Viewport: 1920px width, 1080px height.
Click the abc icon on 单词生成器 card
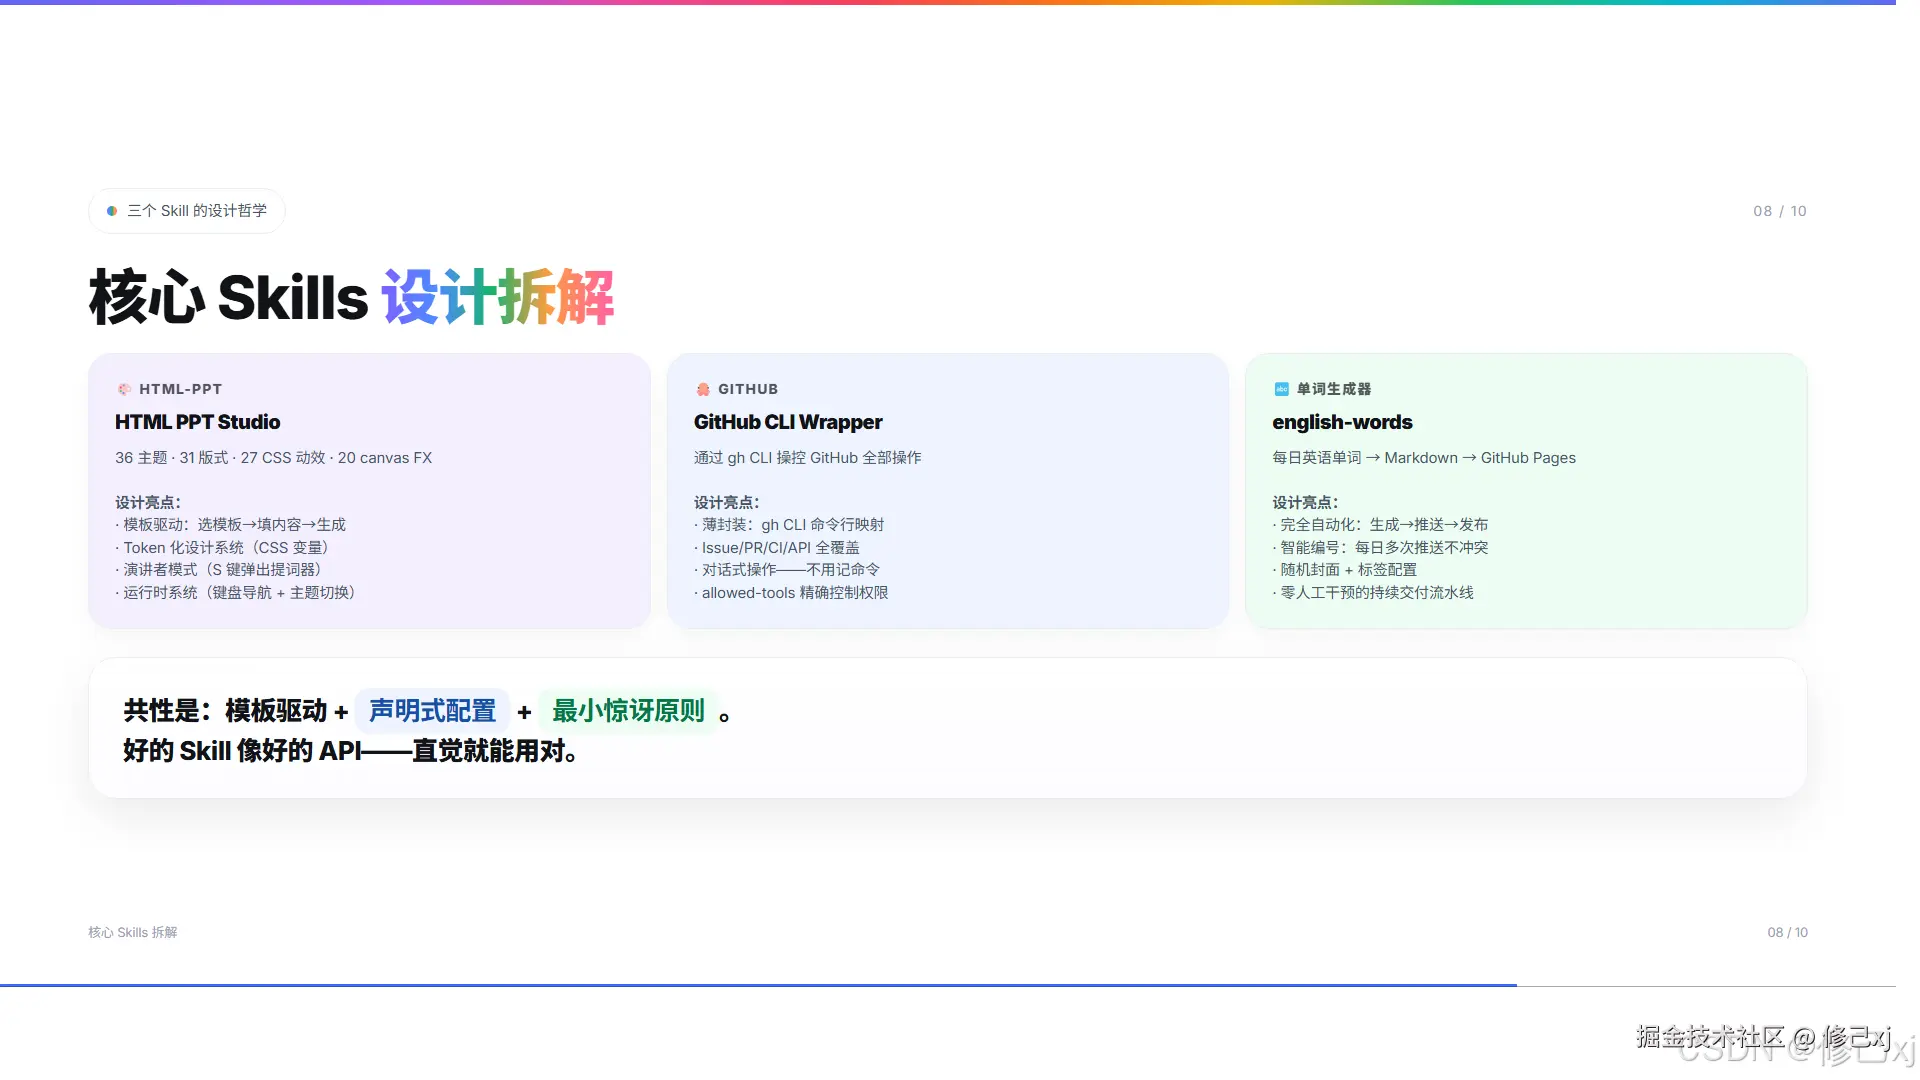(1281, 389)
